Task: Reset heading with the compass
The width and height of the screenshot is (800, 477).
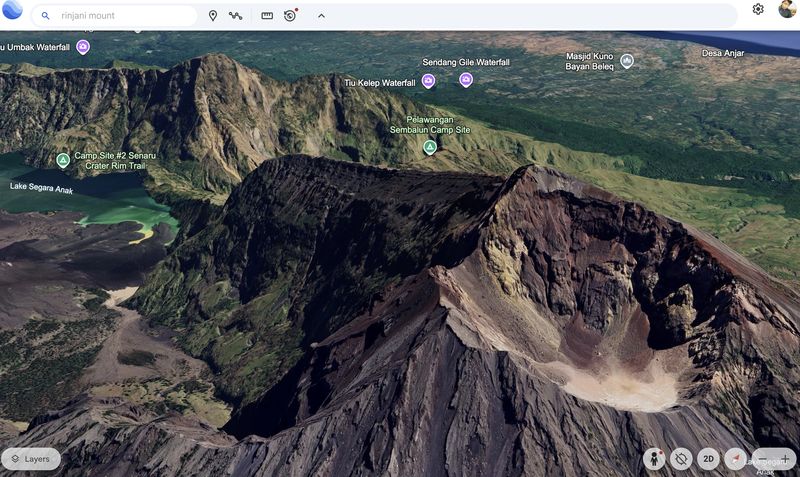Action: [735, 459]
